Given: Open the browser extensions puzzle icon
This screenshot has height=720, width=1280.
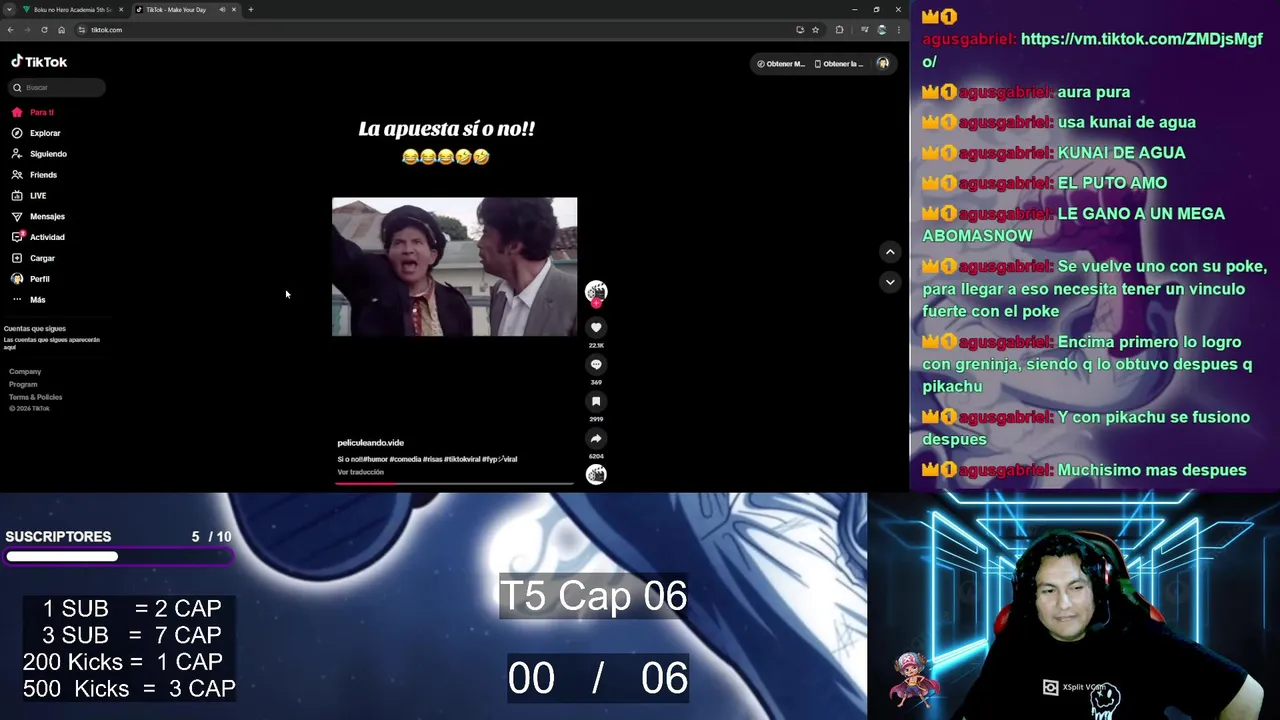Looking at the screenshot, I should click(839, 30).
